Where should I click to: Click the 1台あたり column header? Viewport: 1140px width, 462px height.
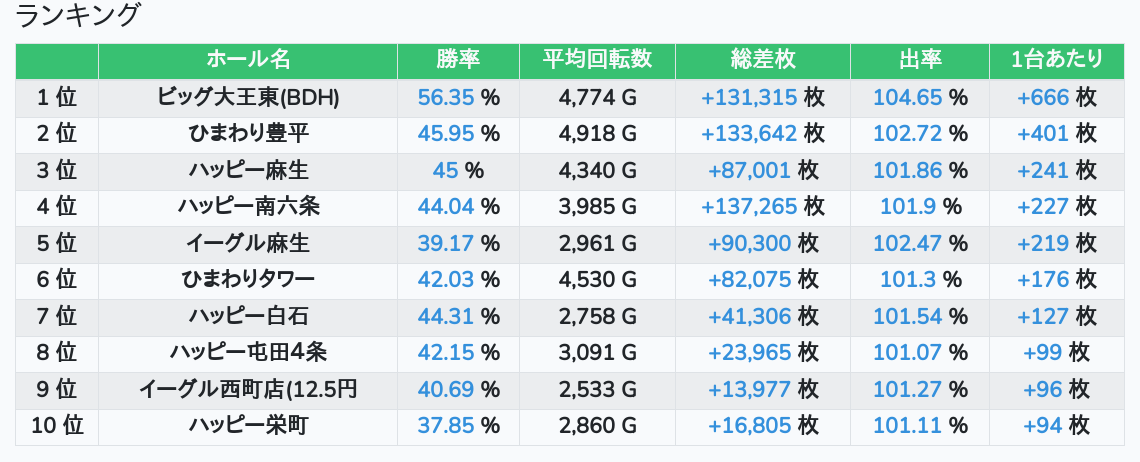click(1057, 60)
